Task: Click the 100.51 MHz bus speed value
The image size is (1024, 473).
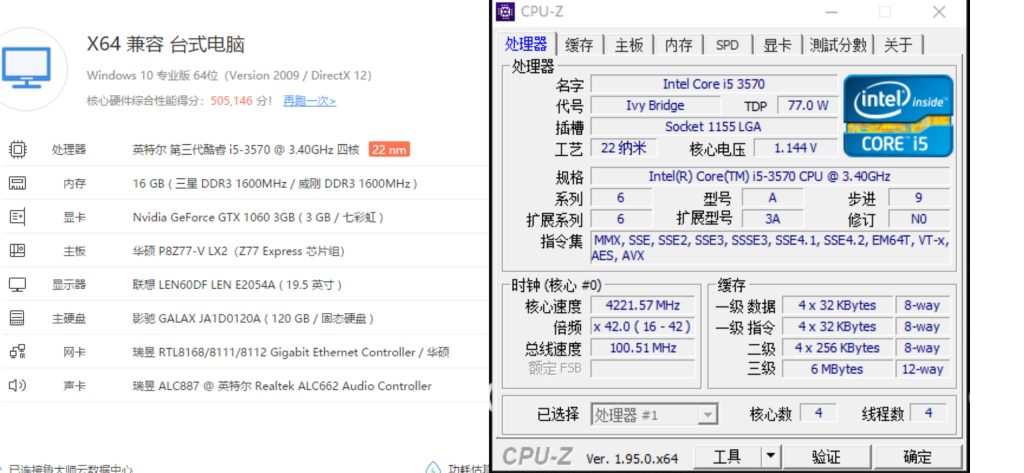Action: click(x=643, y=348)
